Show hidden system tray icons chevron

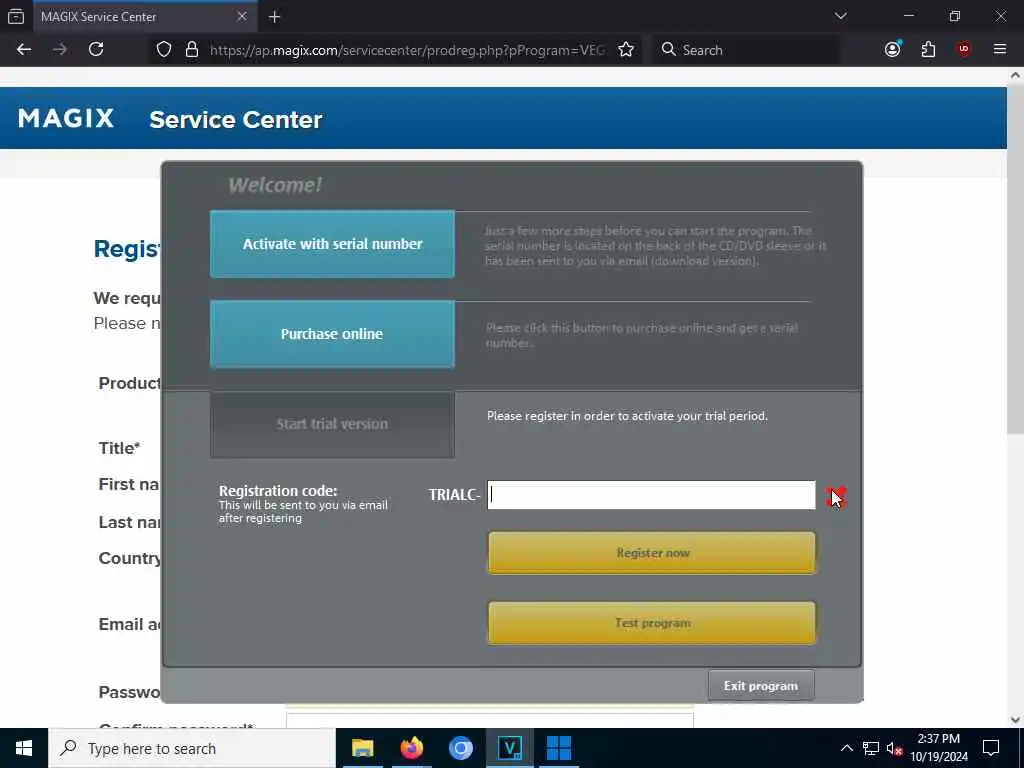coord(846,748)
